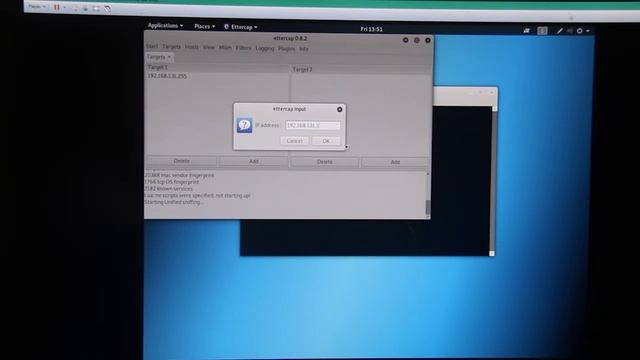Screen dimensions: 640x360
Task: Open the Filters menu
Action: tap(243, 48)
